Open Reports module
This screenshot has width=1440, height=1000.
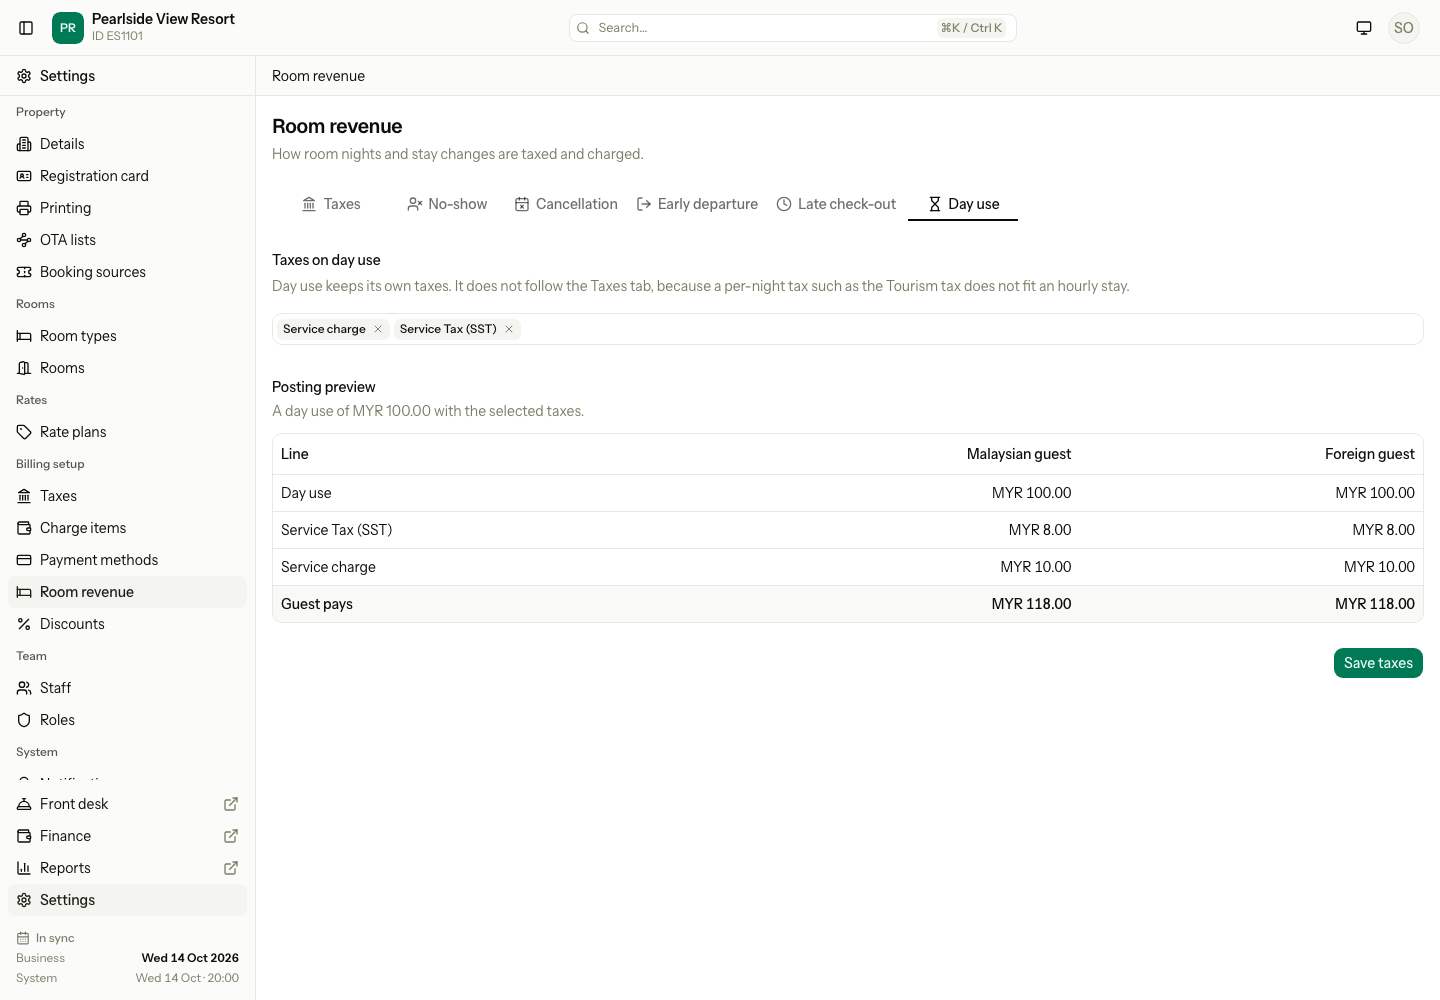point(128,868)
